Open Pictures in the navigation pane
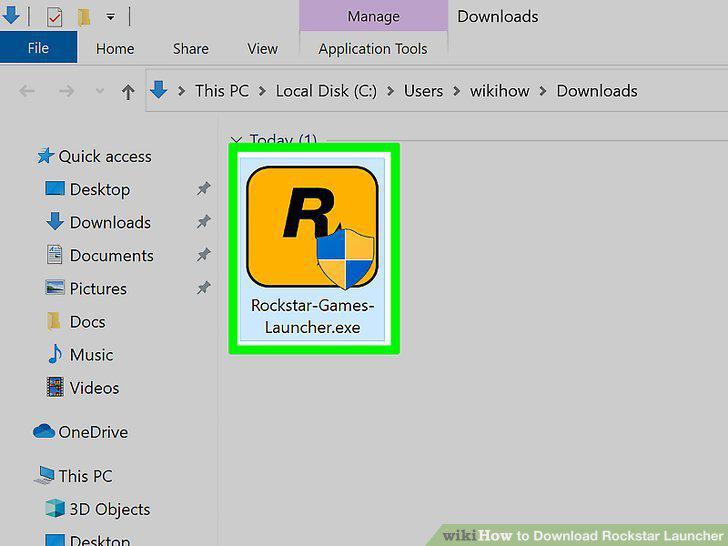This screenshot has width=728, height=546. tap(98, 289)
